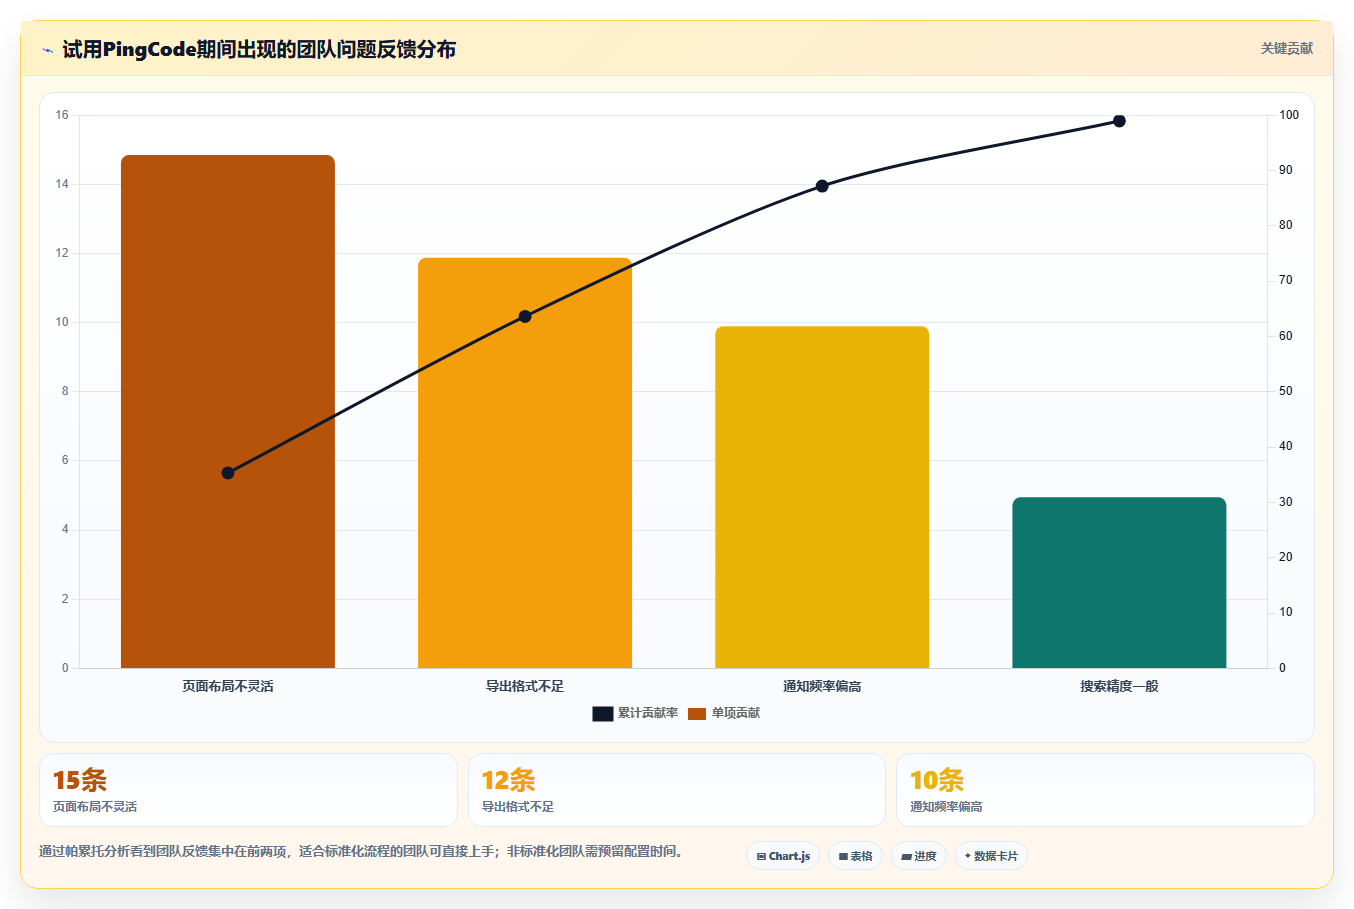Click the 表格 tag chip
The image size is (1354, 909).
click(x=855, y=856)
